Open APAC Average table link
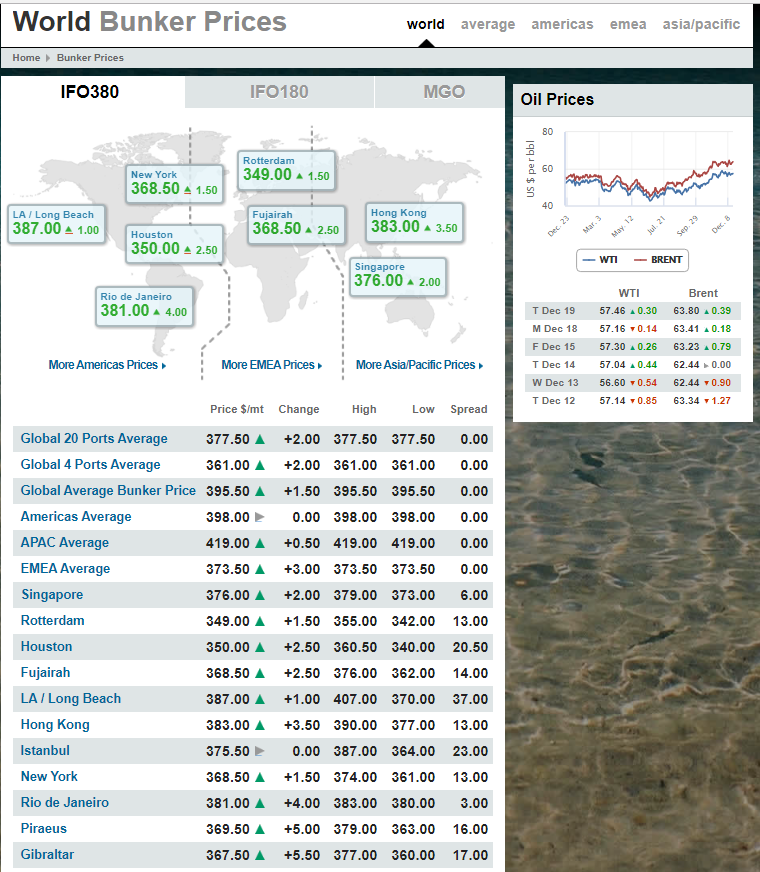Image resolution: width=760 pixels, height=872 pixels. click(65, 543)
